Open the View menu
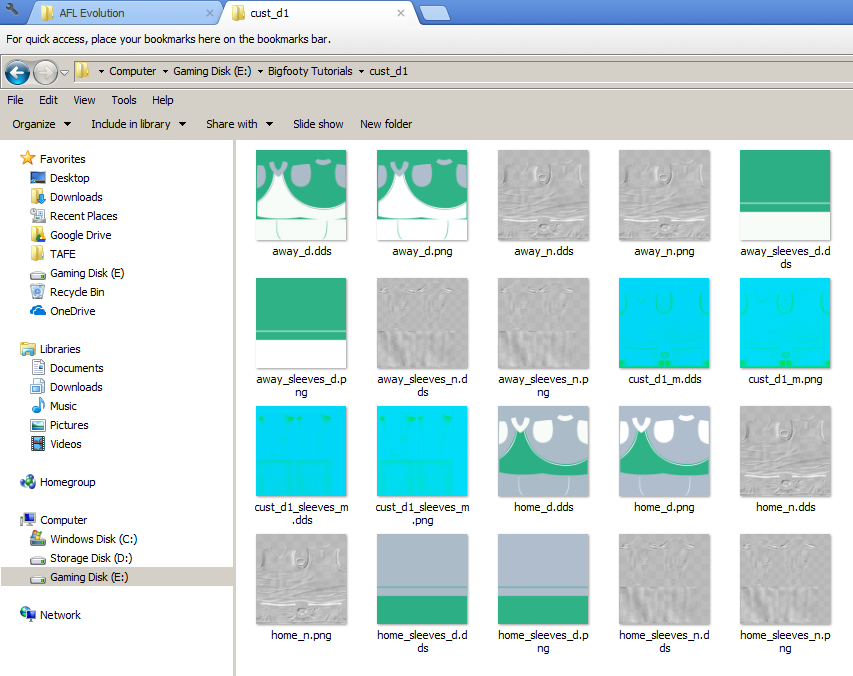Screen dimensions: 853x676 pyautogui.click(x=84, y=100)
